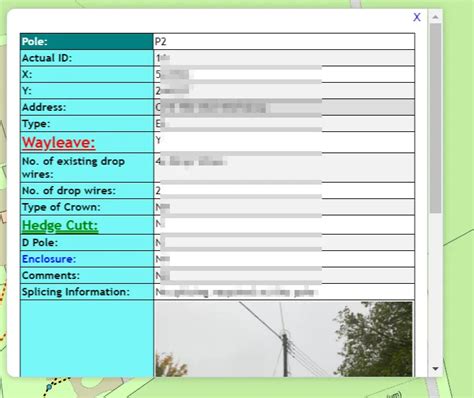The width and height of the screenshot is (474, 398).
Task: Click the existing drop wires value
Action: coord(284,168)
